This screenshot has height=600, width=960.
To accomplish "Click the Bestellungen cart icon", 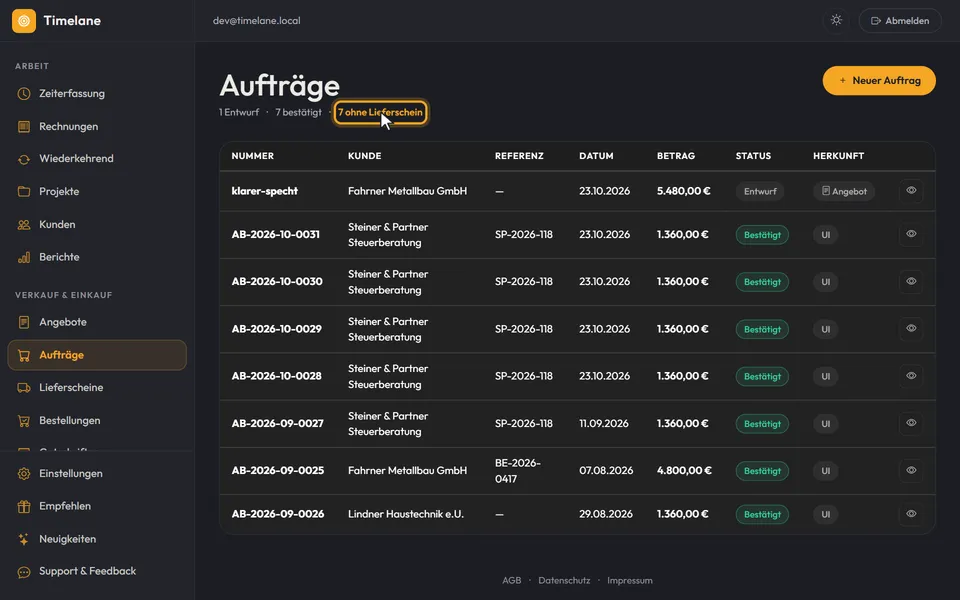I will [x=24, y=421].
